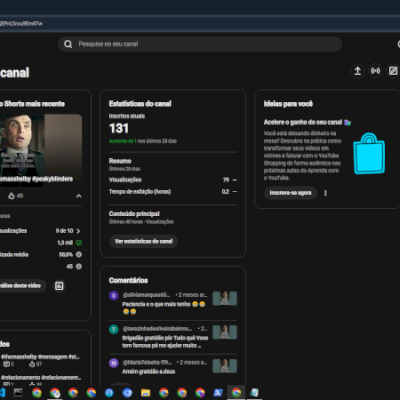The height and width of the screenshot is (400, 400).
Task: Click the magnifier icon in search bar
Action: (68, 44)
